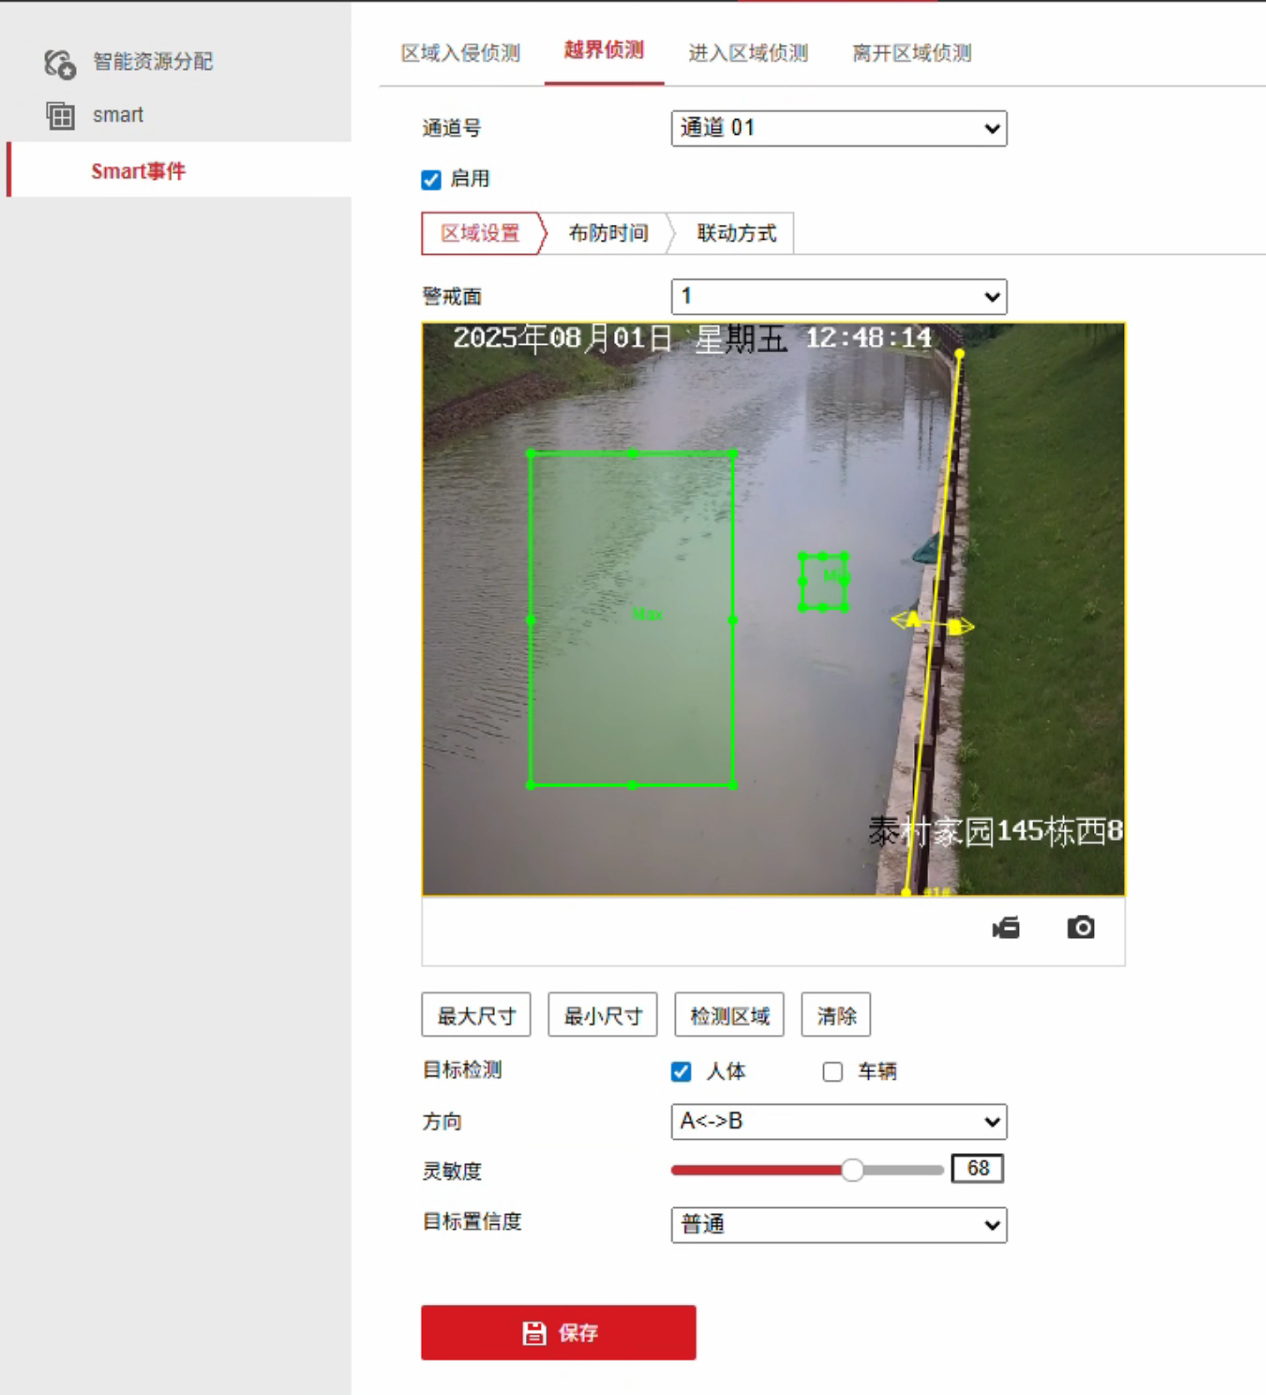
Task: Click the smart grid icon in sidebar
Action: tap(60, 116)
